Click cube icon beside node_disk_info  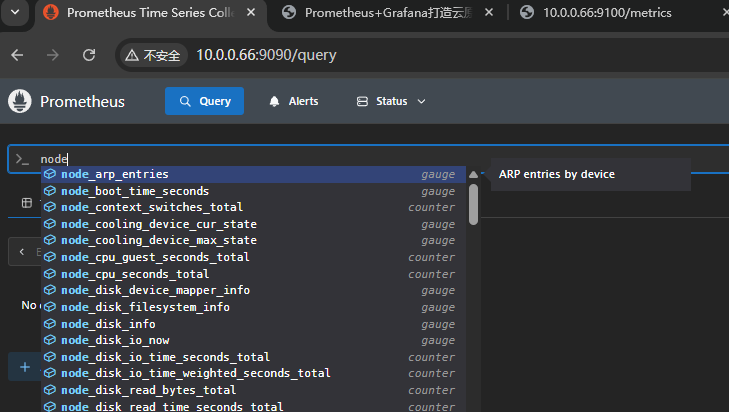pos(50,324)
